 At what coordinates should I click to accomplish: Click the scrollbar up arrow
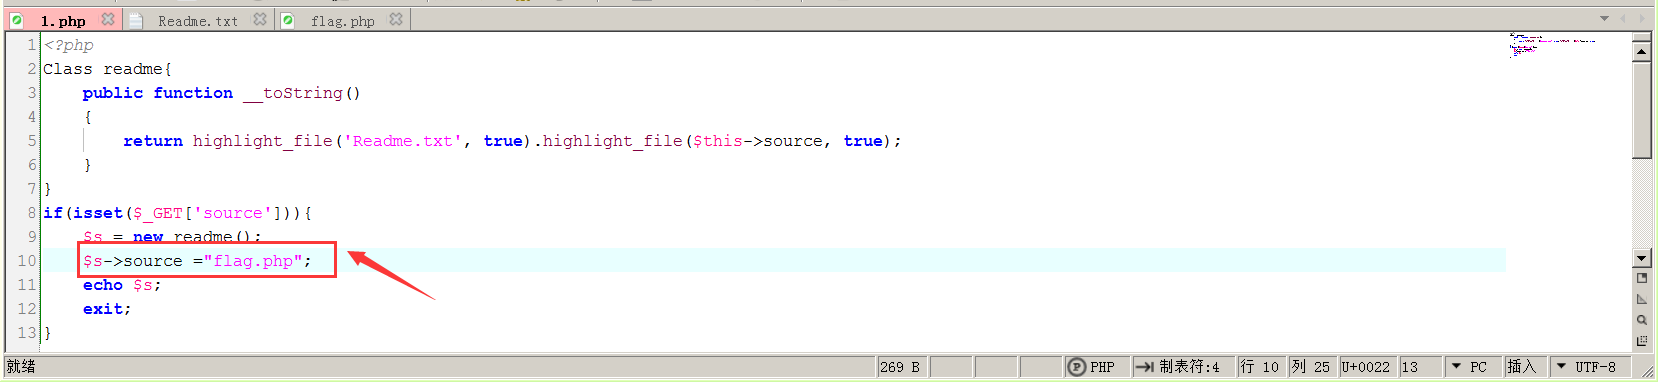pyautogui.click(x=1641, y=50)
